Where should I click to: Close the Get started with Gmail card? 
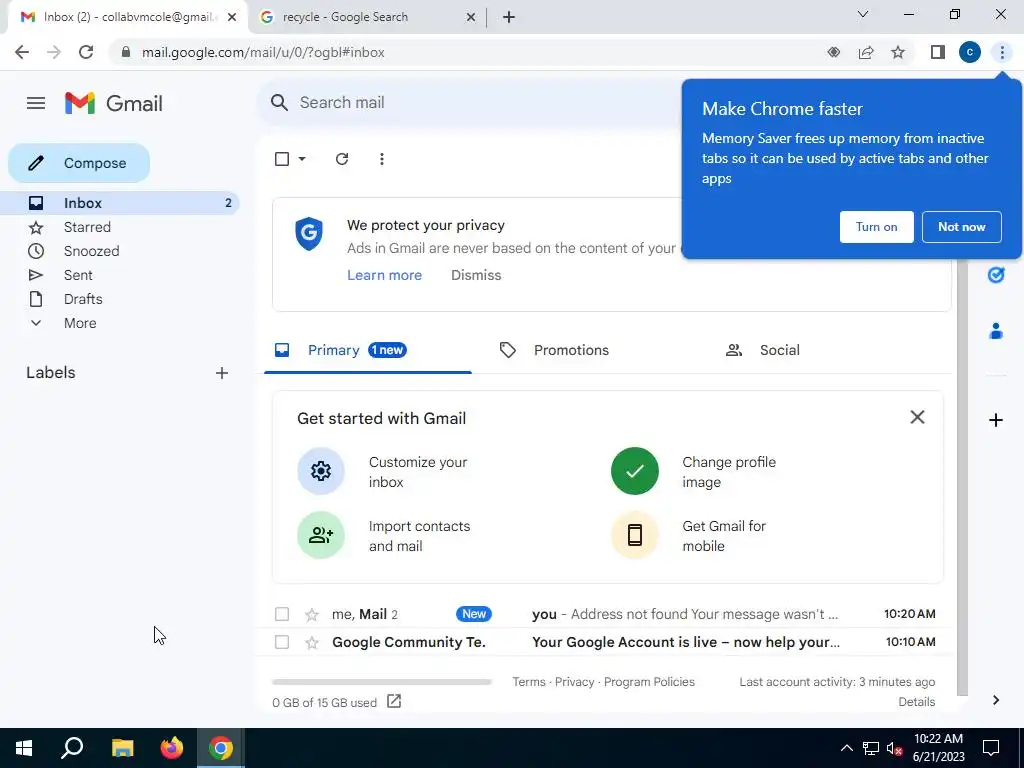click(918, 417)
